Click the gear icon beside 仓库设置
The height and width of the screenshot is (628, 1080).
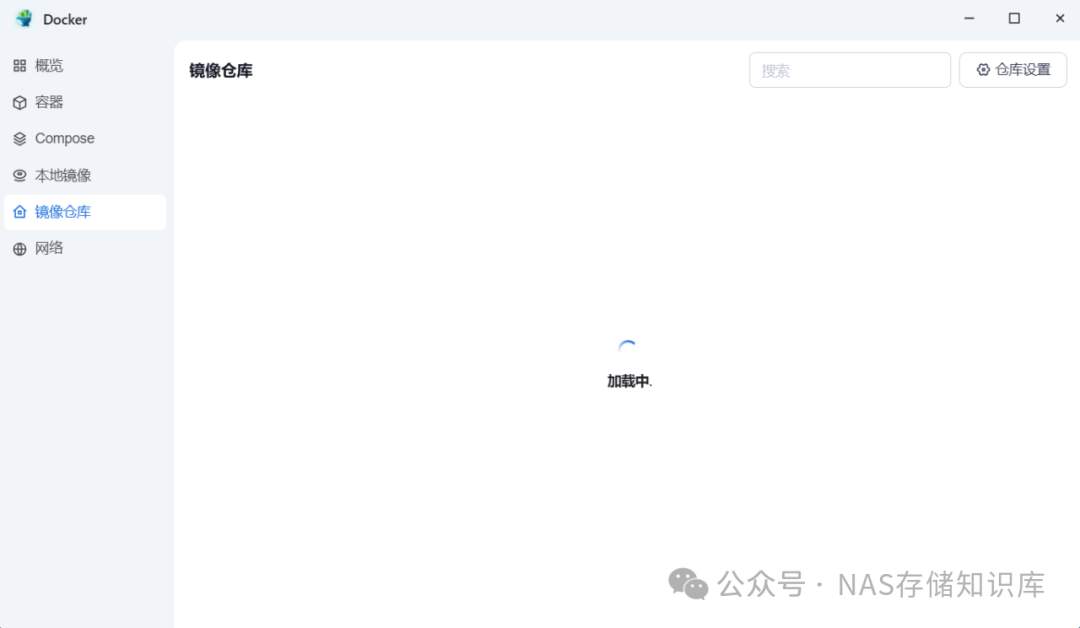pyautogui.click(x=983, y=70)
